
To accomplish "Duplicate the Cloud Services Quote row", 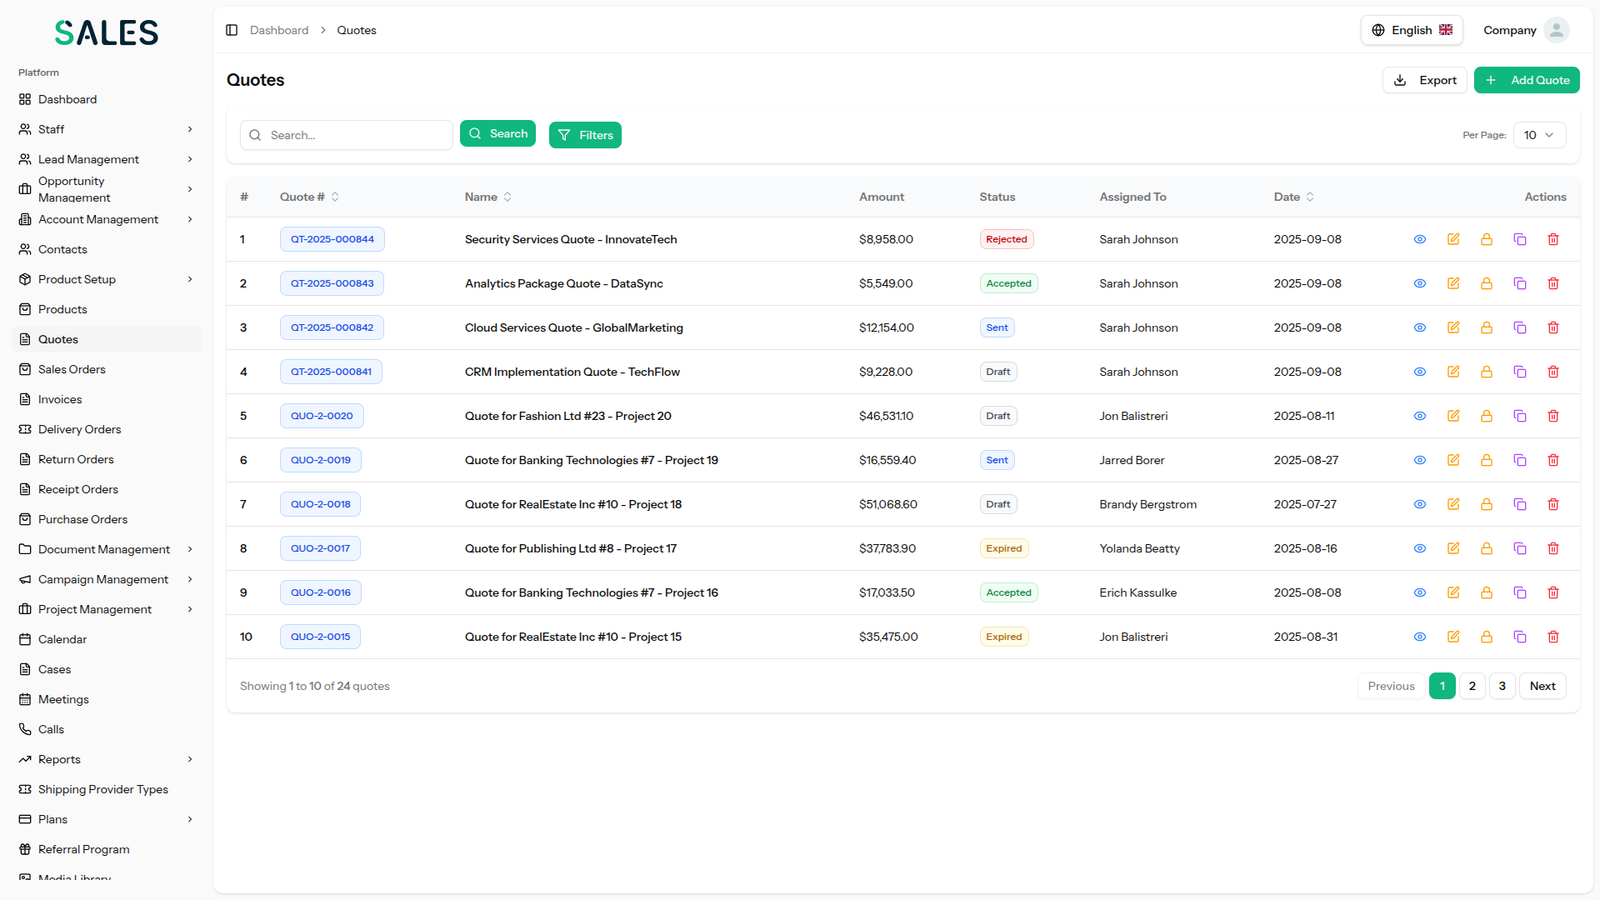I will click(1520, 328).
